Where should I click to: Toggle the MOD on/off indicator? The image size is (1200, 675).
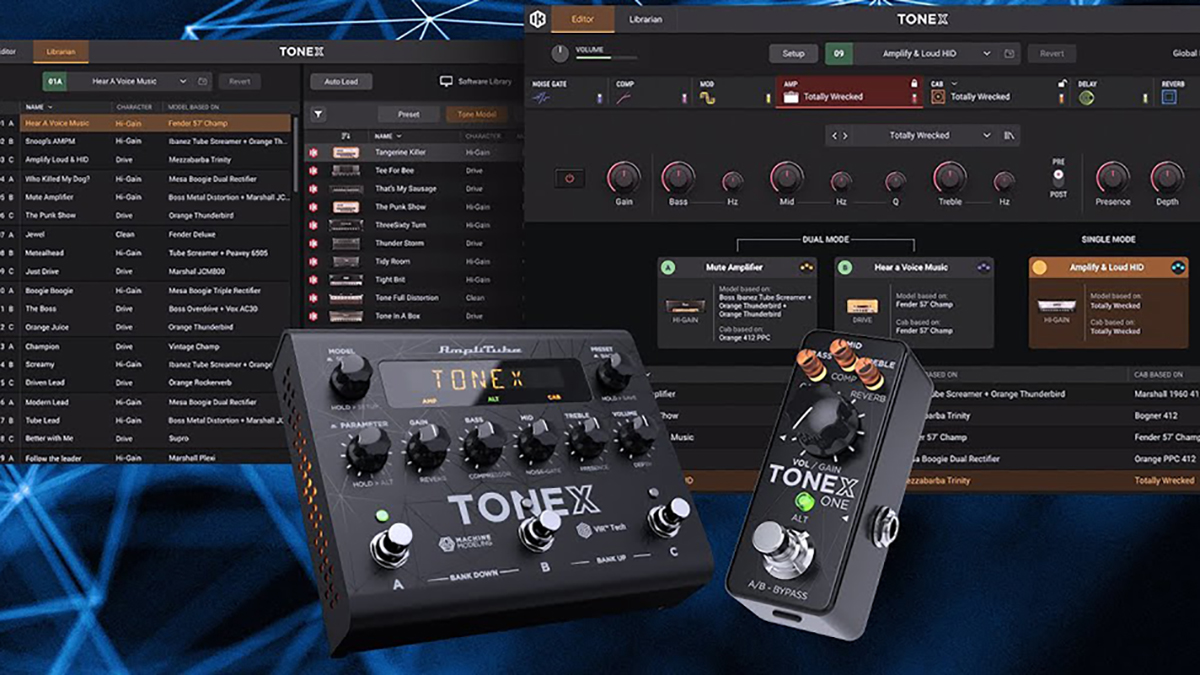pyautogui.click(x=767, y=98)
